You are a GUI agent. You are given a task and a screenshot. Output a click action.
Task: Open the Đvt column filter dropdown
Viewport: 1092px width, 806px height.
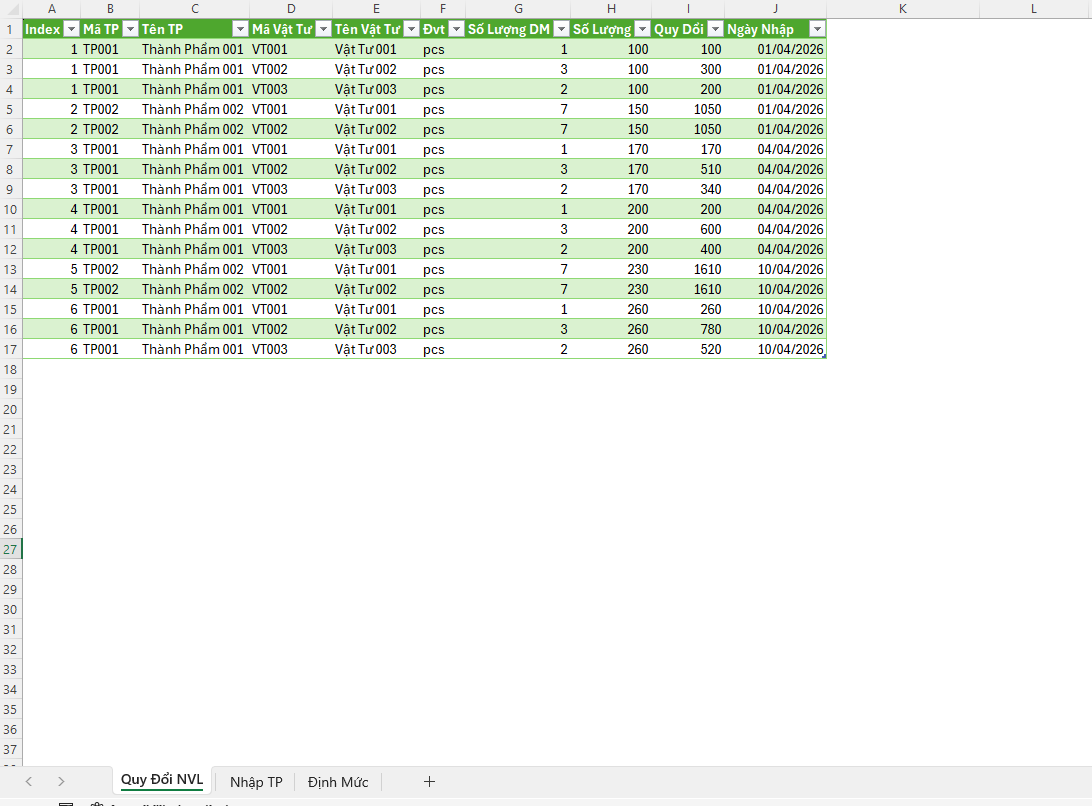coord(456,29)
